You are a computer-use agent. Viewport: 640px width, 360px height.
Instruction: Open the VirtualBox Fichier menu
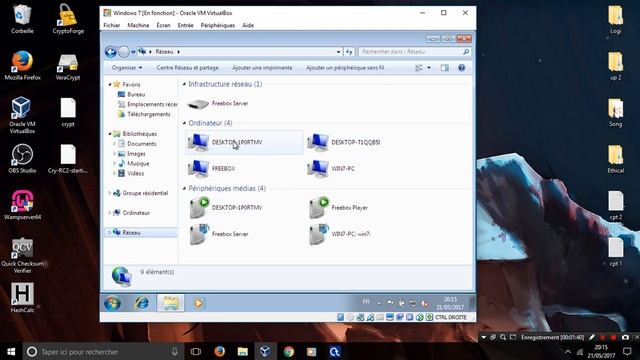point(111,25)
